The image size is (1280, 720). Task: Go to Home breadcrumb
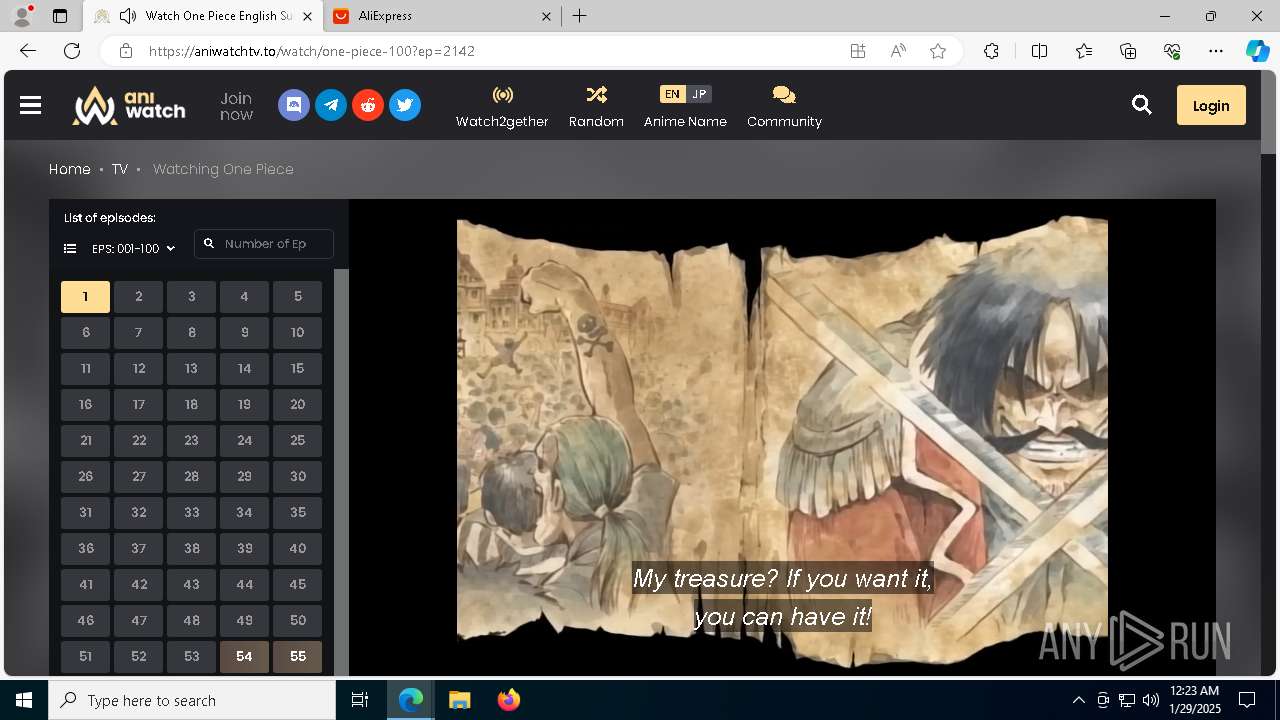[70, 169]
